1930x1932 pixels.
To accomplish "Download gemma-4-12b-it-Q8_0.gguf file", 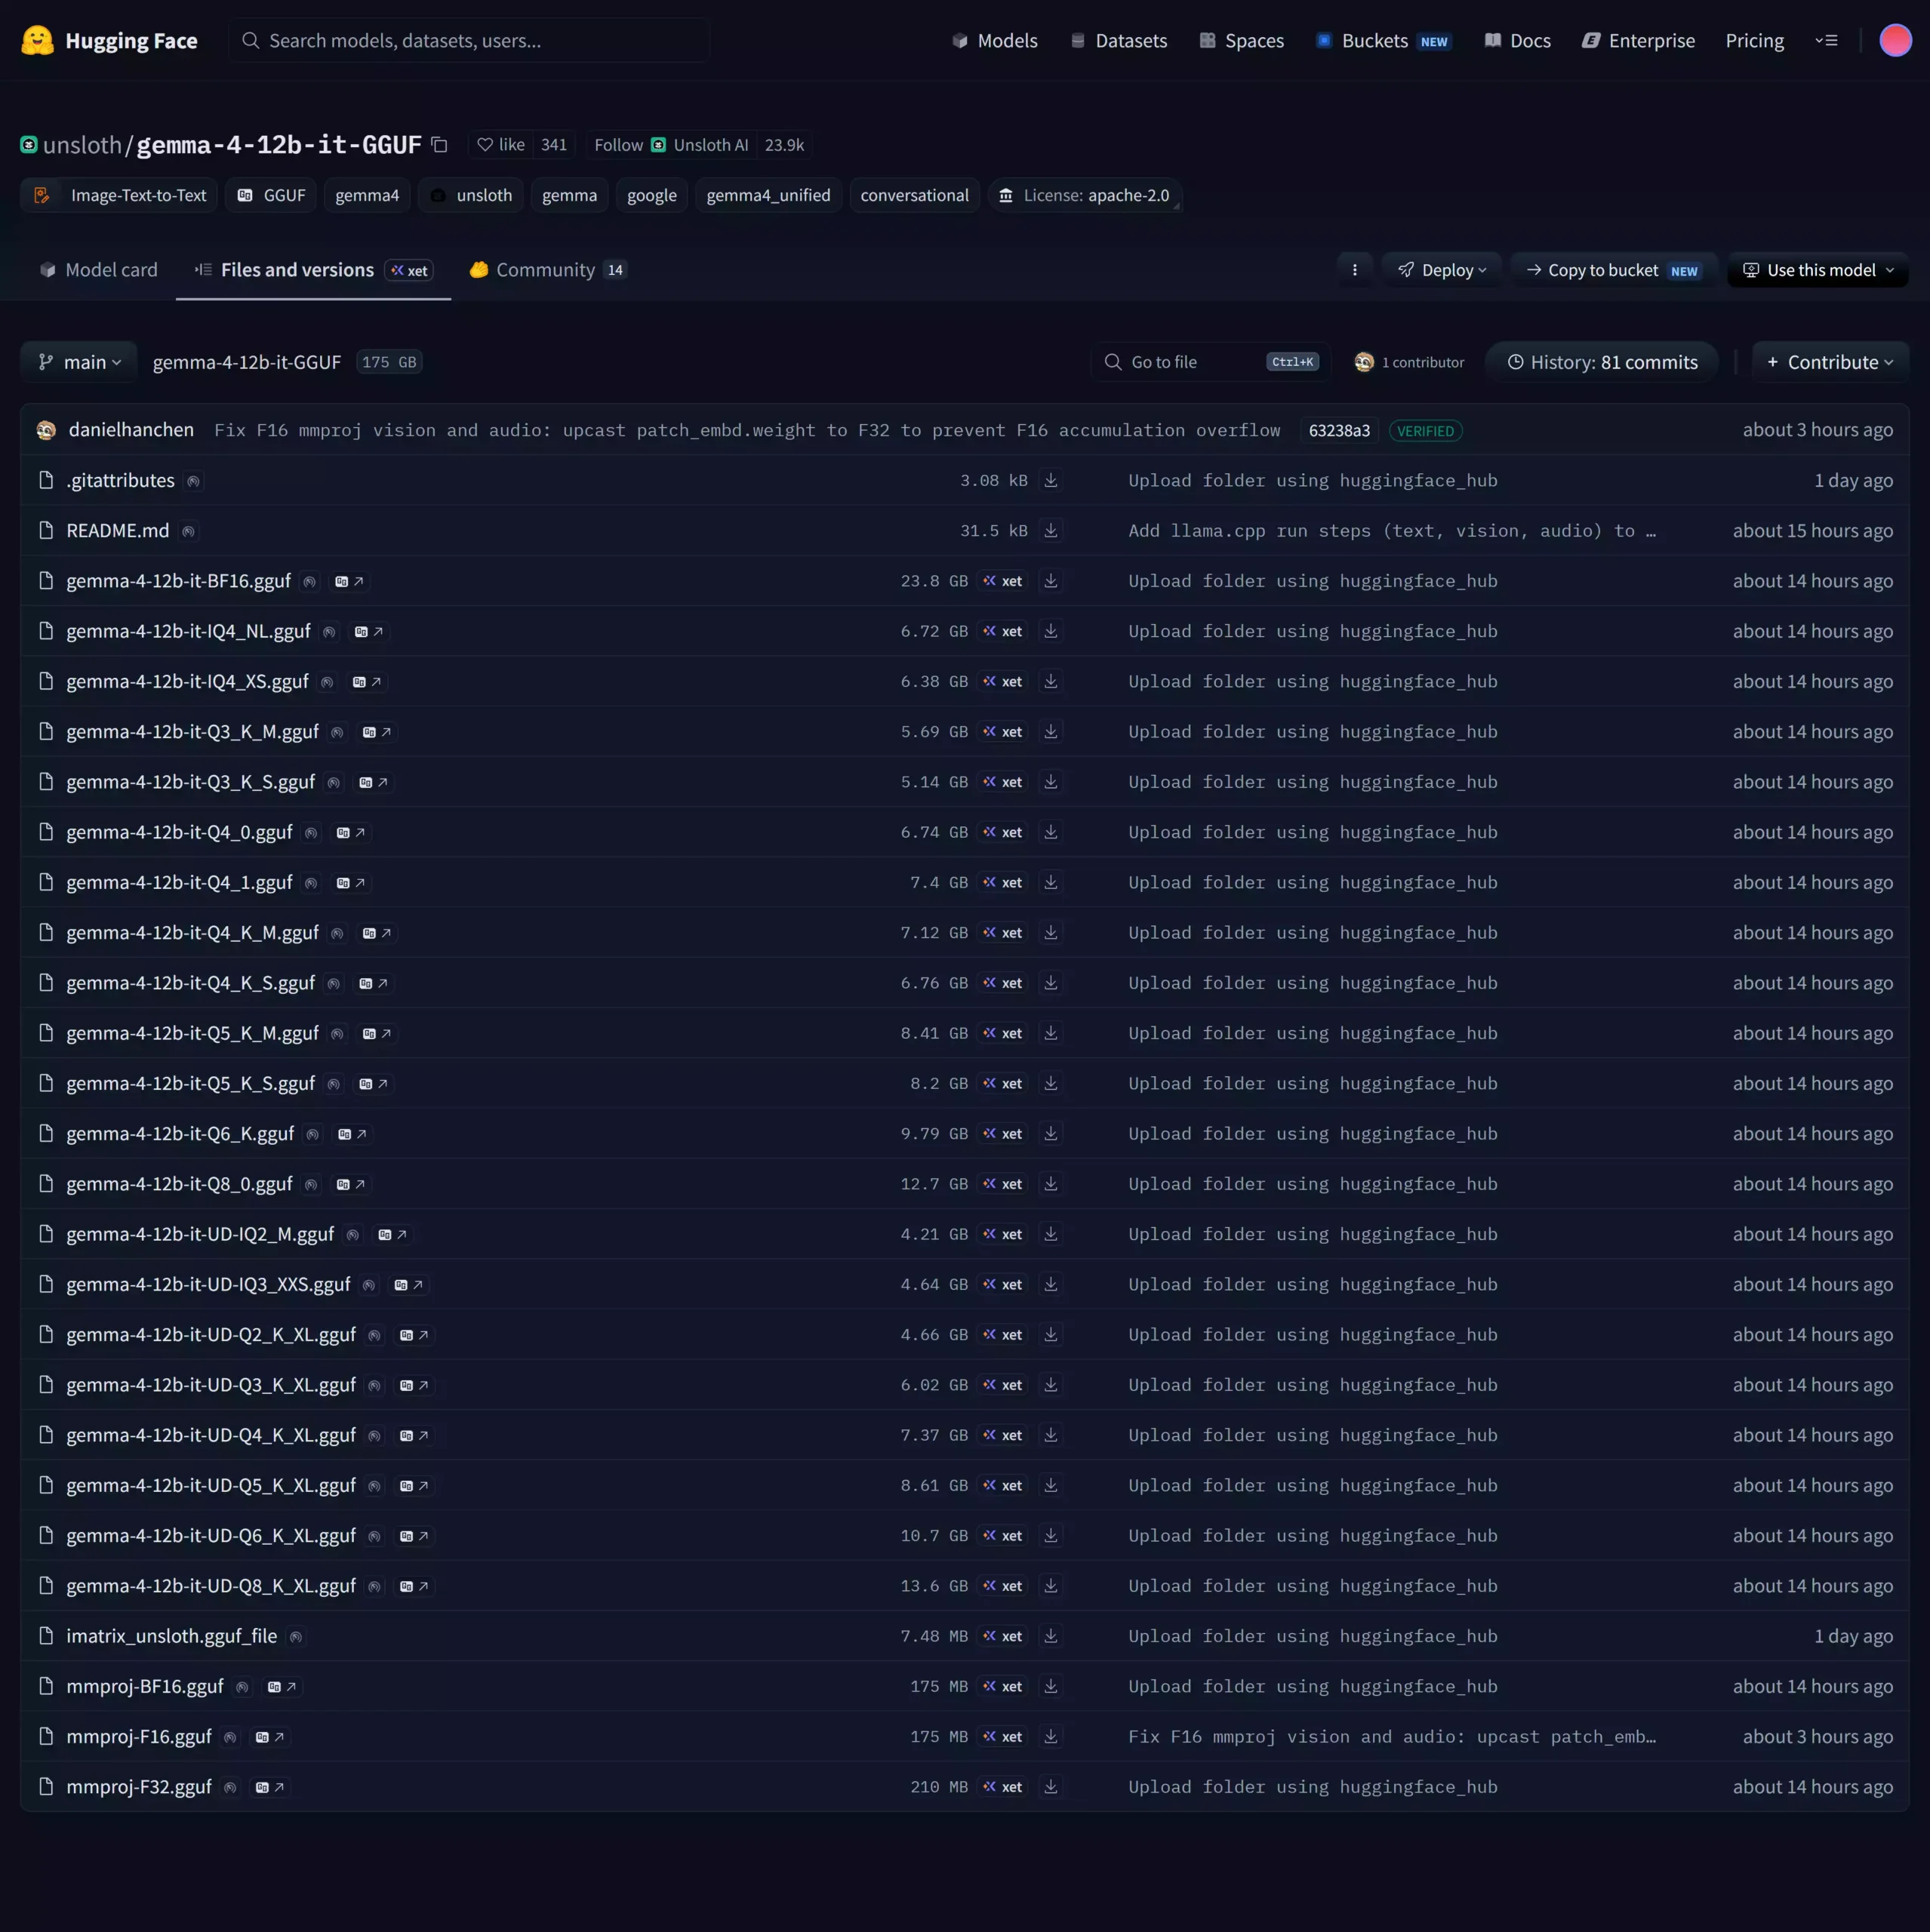I will pyautogui.click(x=1051, y=1184).
